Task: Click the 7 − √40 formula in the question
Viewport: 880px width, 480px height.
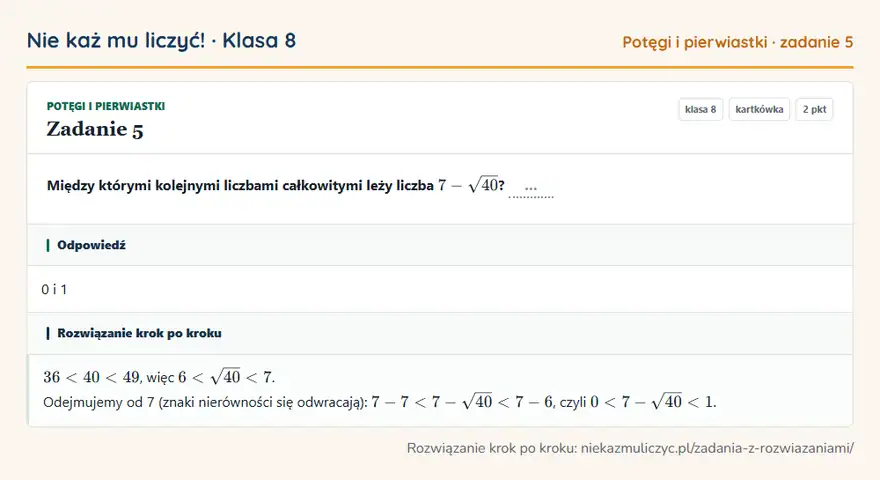Action: [468, 184]
